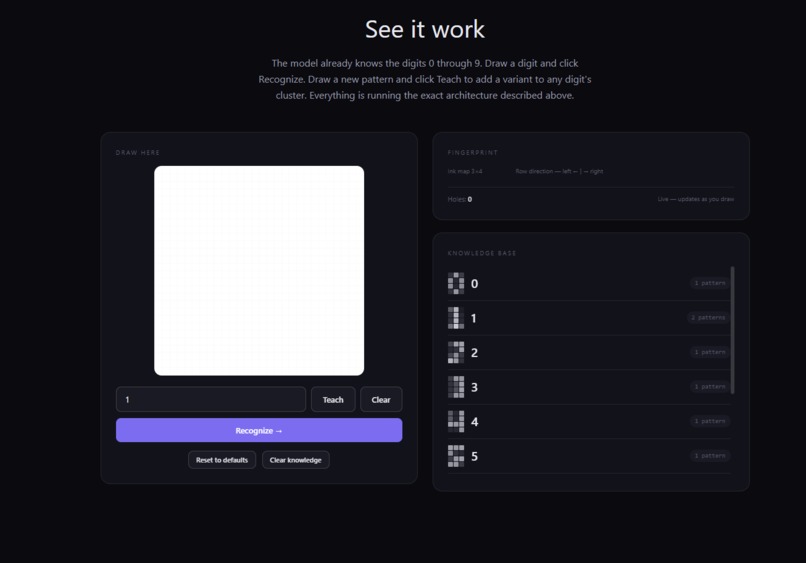Image resolution: width=806 pixels, height=563 pixels.
Task: Select the digit 5 pattern thumbnail
Action: 456,456
